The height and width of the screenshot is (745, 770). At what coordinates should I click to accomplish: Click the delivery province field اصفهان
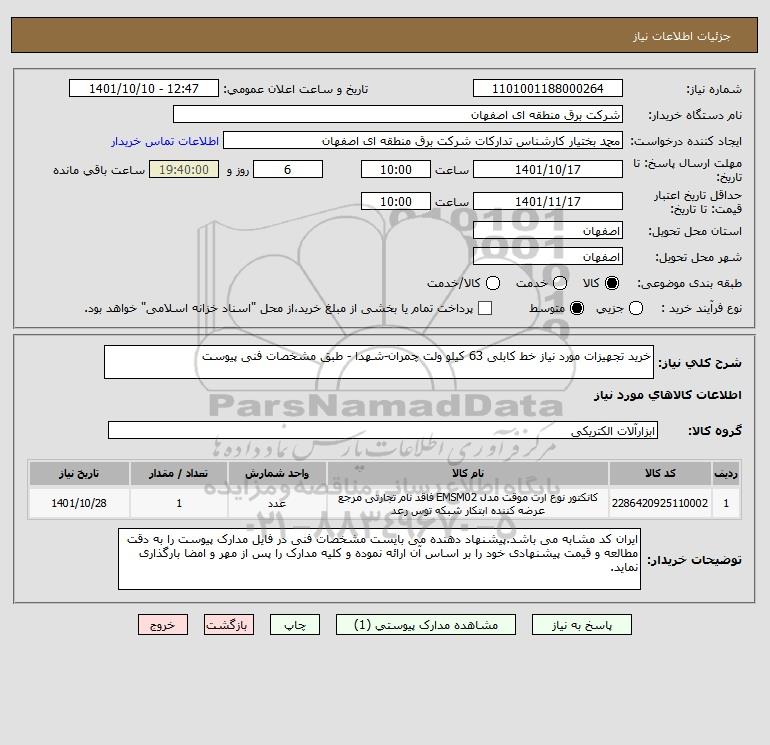(548, 230)
